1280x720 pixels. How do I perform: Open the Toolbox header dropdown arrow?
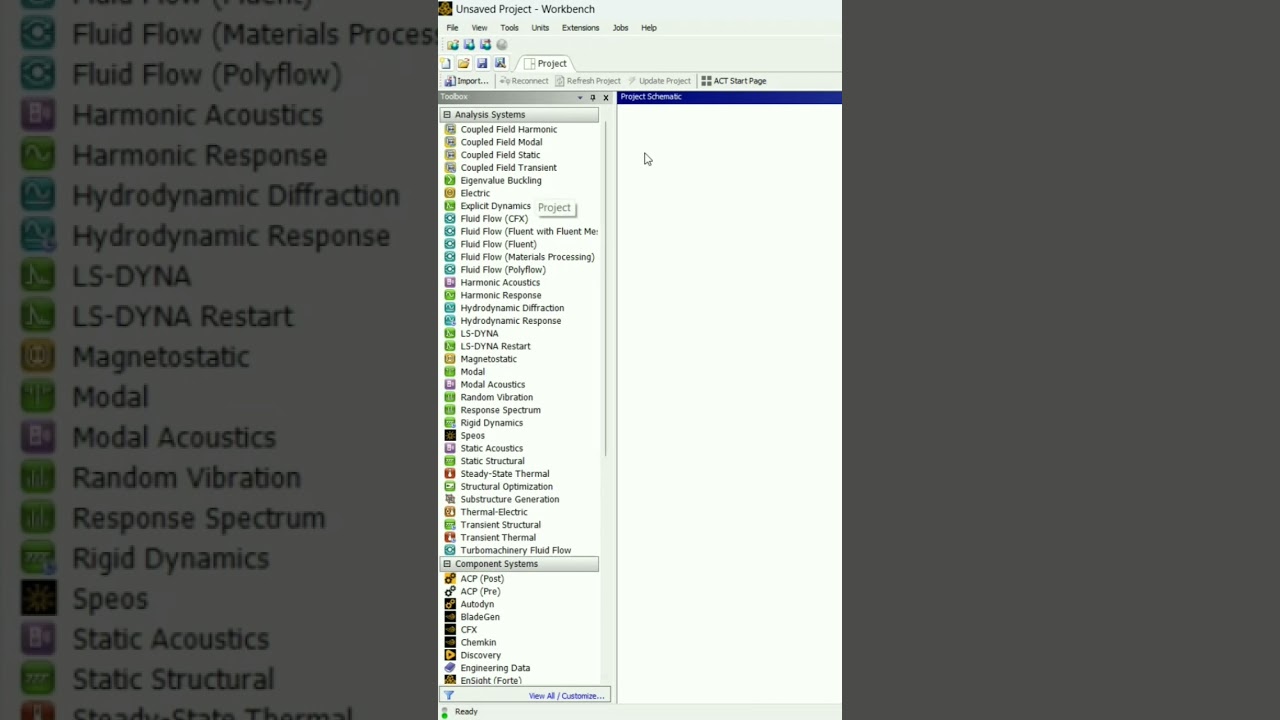tap(580, 98)
